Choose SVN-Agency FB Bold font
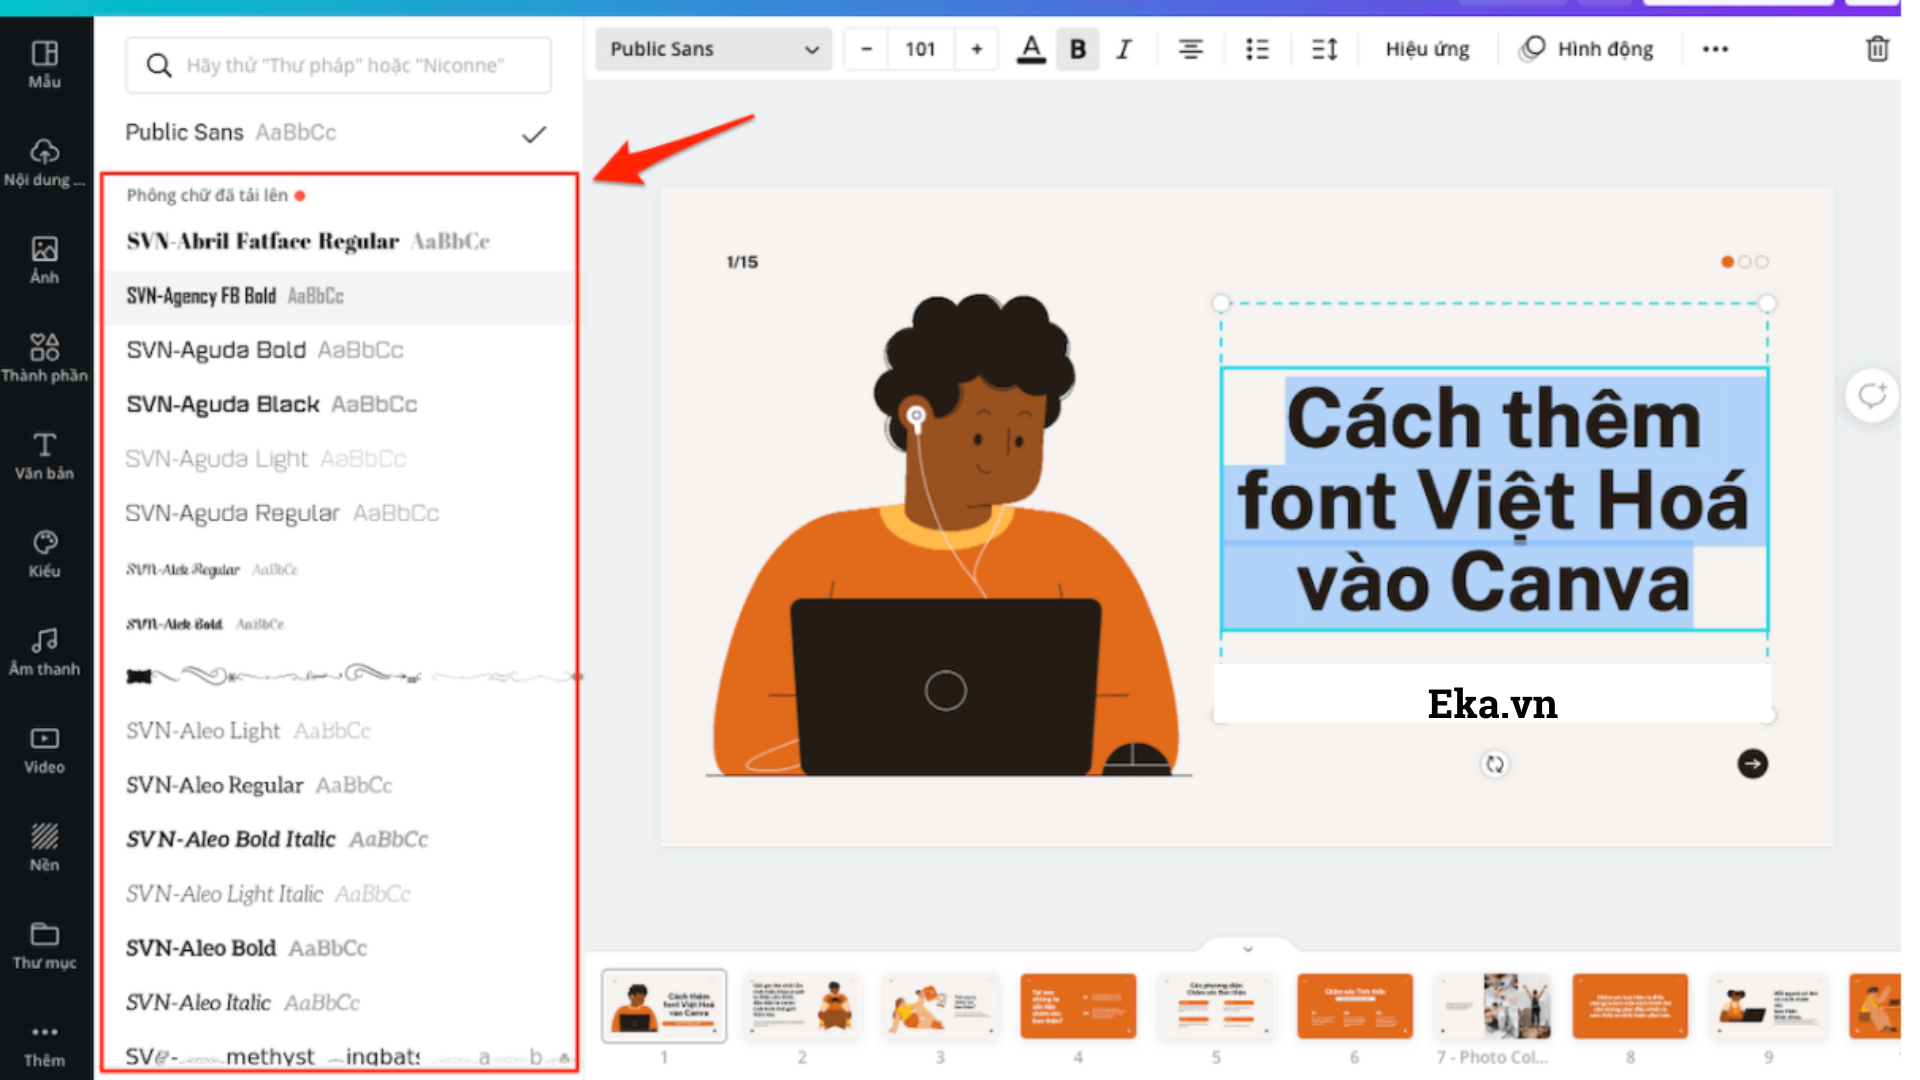This screenshot has width=1920, height=1080. tap(340, 296)
